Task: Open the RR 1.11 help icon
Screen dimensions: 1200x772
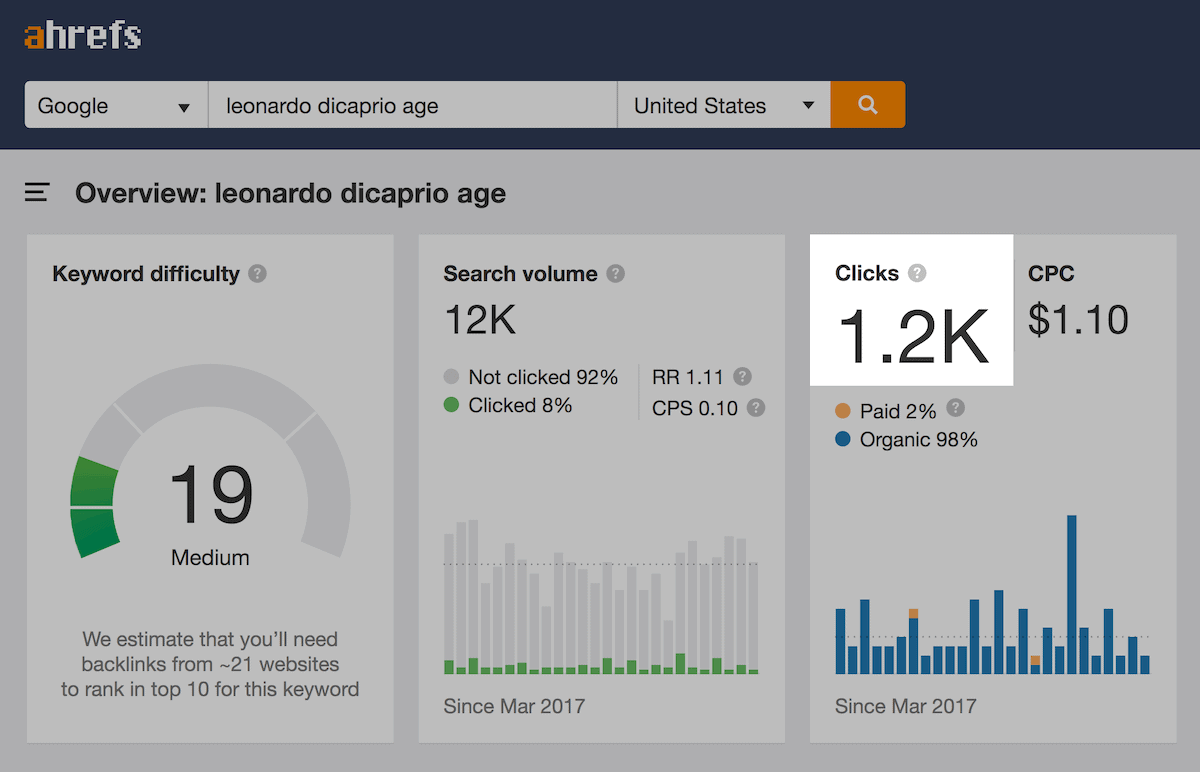Action: click(742, 377)
